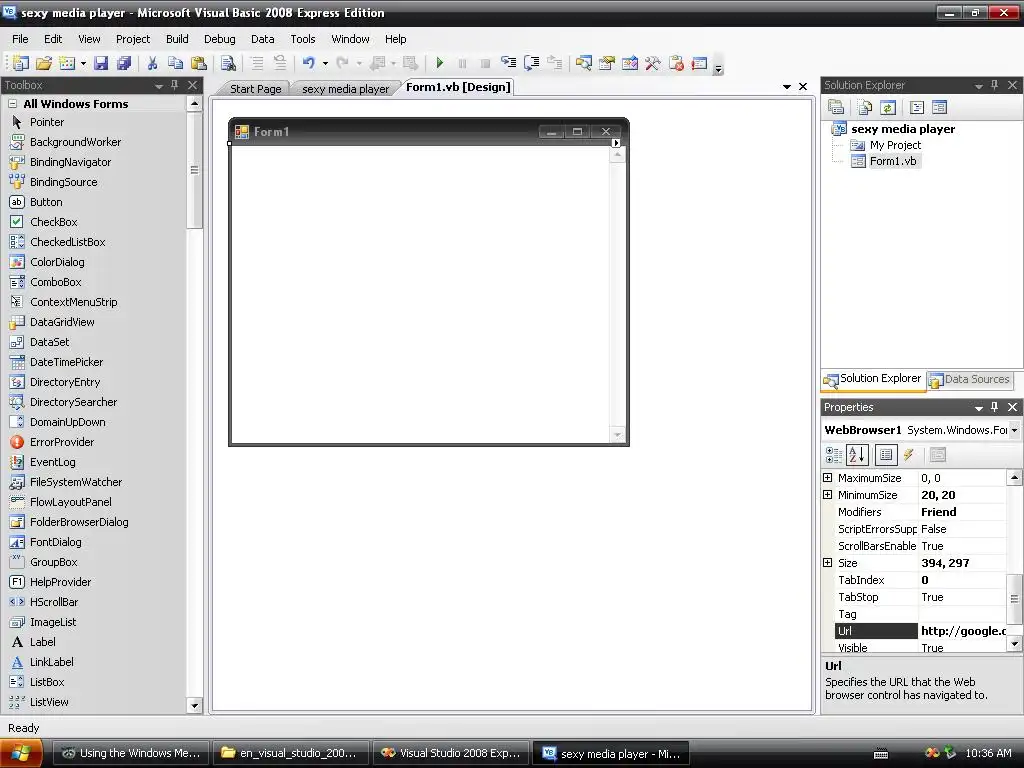The height and width of the screenshot is (768, 1024).
Task: Click the Undo arrow icon
Action: 308,63
